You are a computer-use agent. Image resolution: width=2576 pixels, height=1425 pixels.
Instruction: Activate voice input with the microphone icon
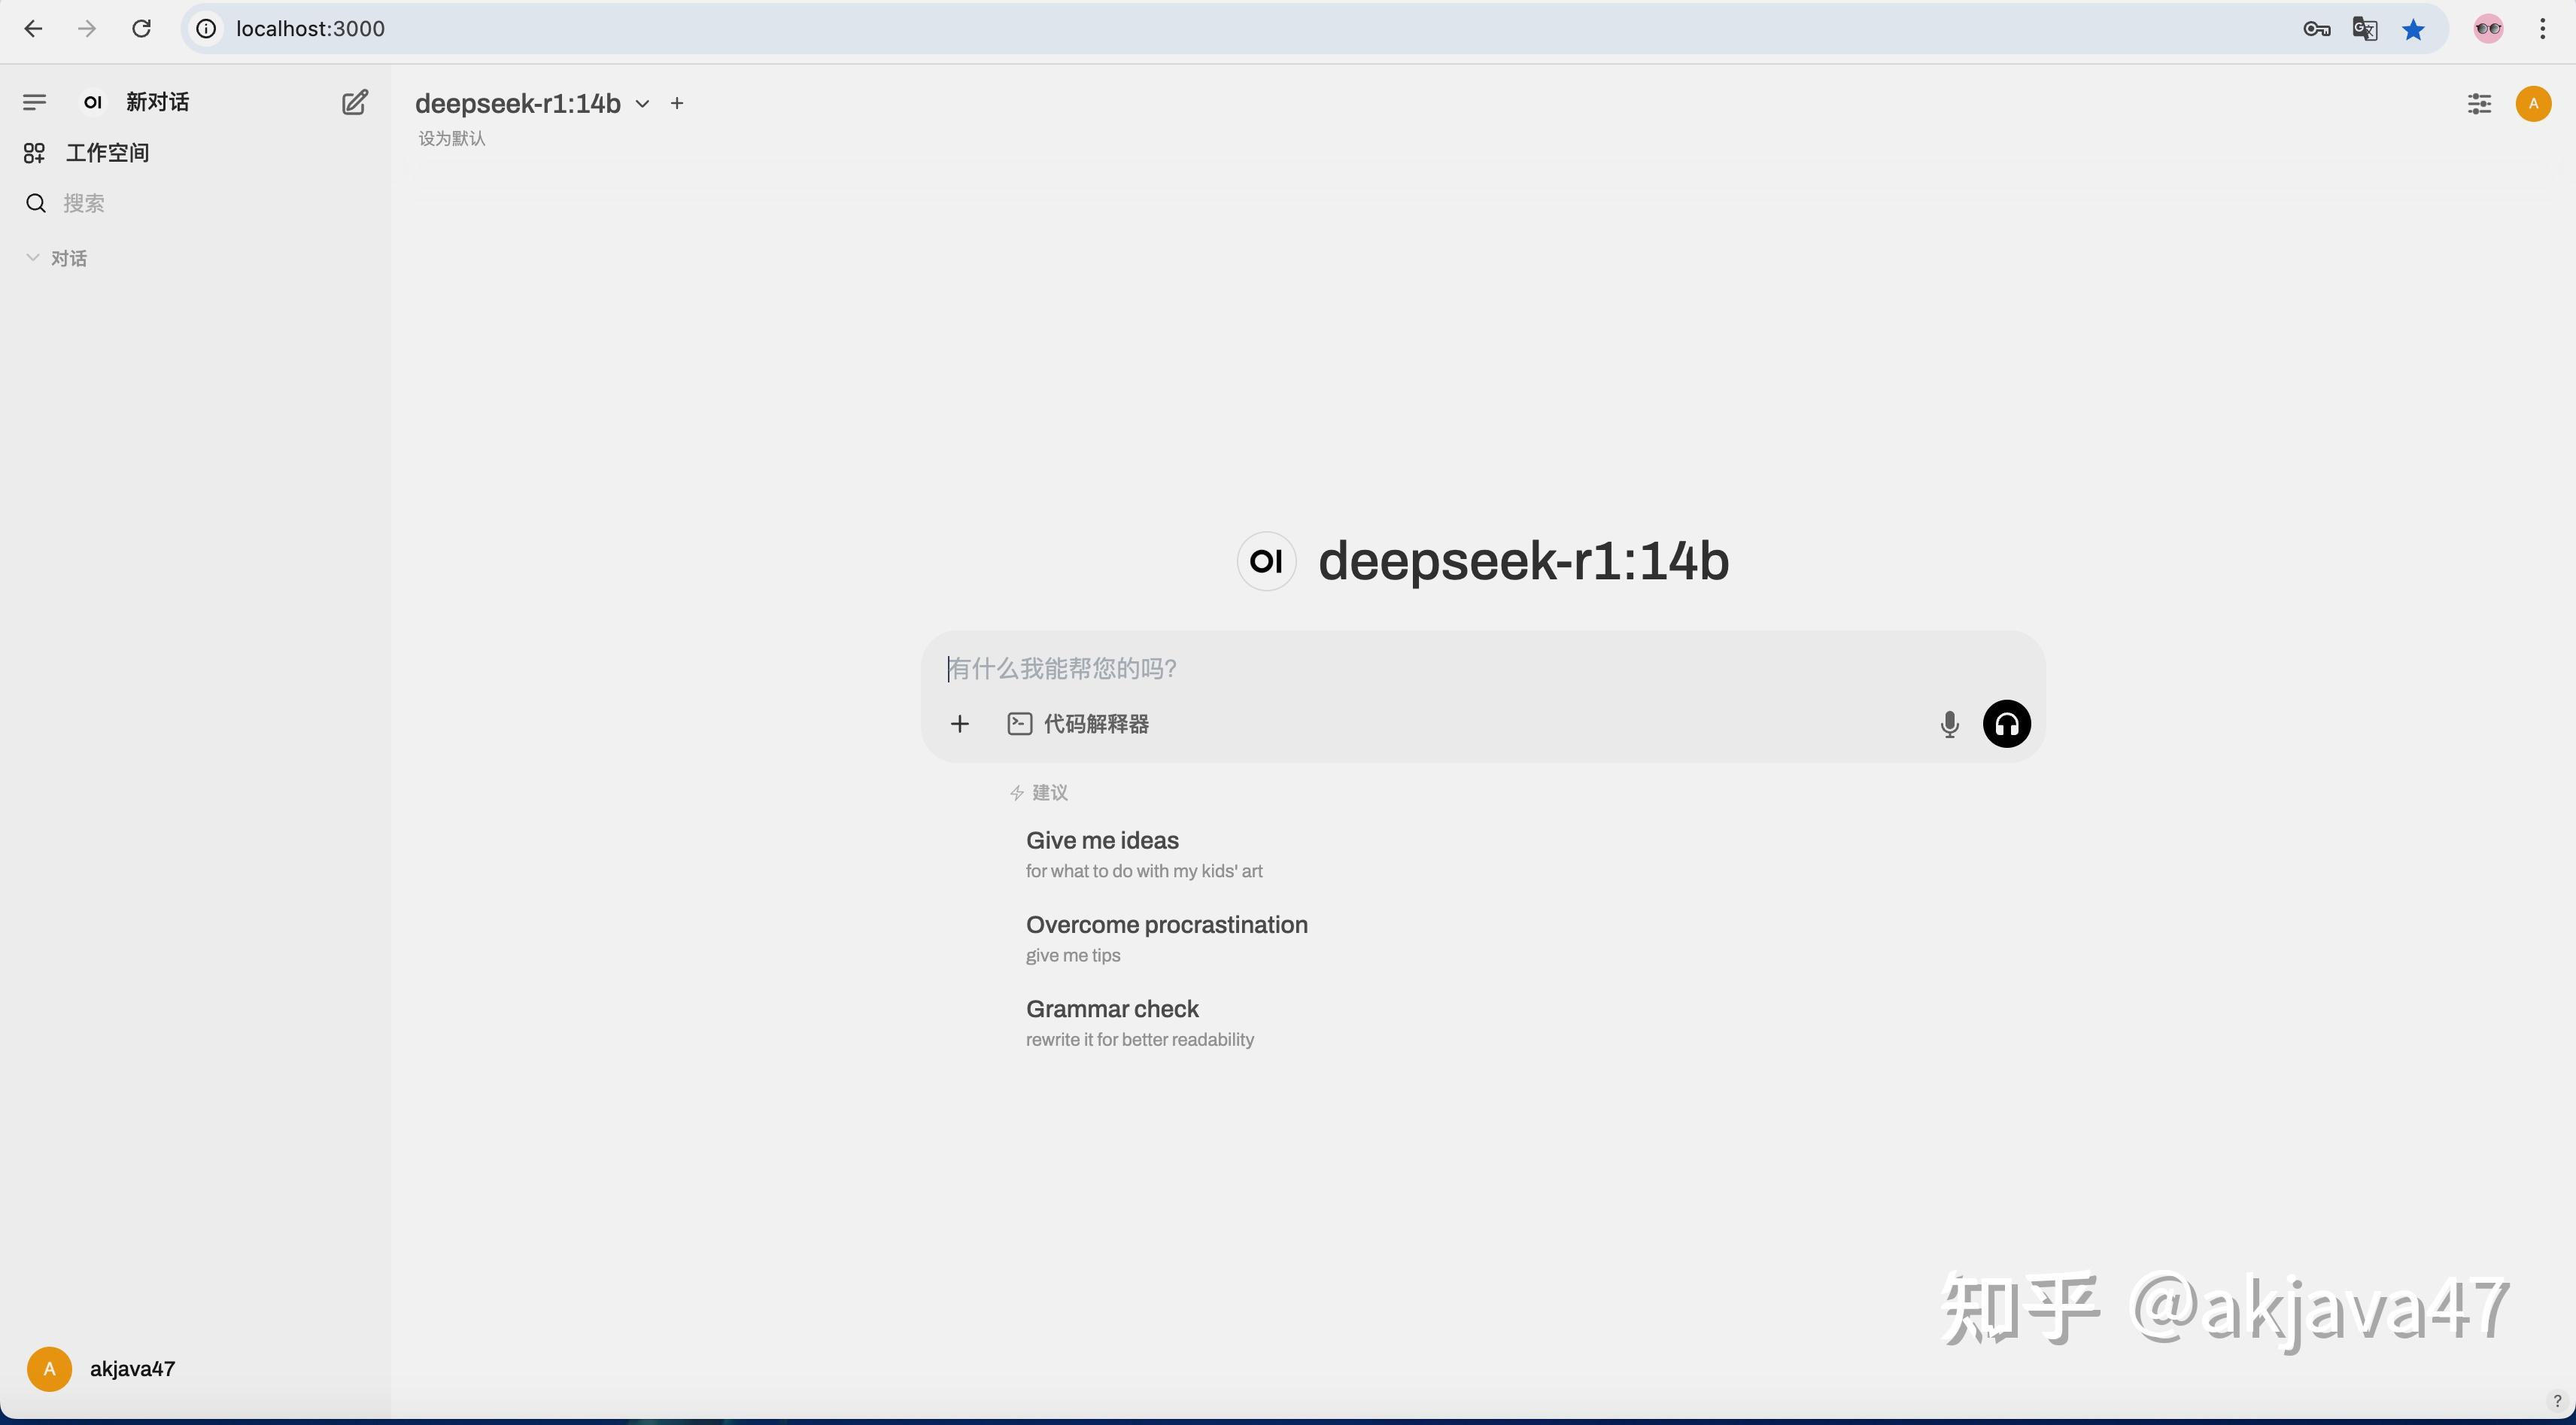coord(1949,723)
